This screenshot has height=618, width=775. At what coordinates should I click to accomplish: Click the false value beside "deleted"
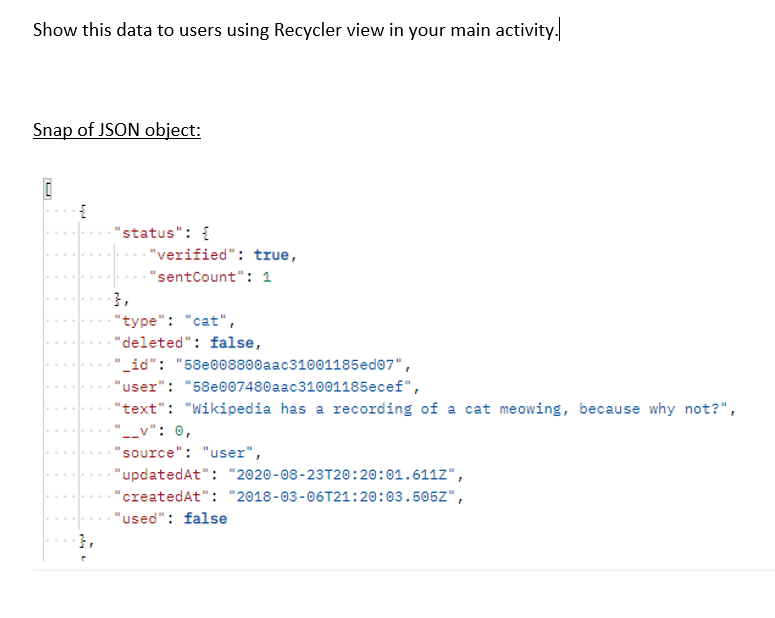tap(232, 342)
